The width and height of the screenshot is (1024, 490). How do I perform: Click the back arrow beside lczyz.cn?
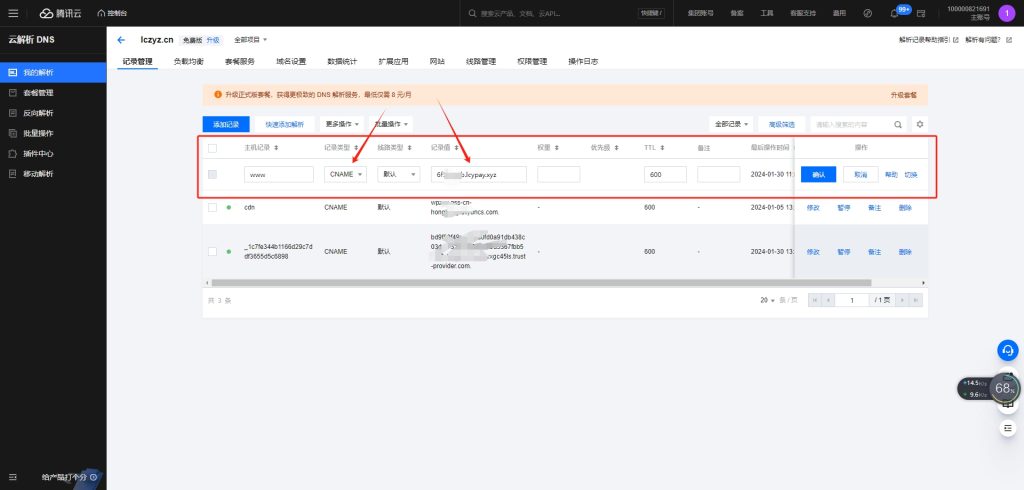[121, 40]
